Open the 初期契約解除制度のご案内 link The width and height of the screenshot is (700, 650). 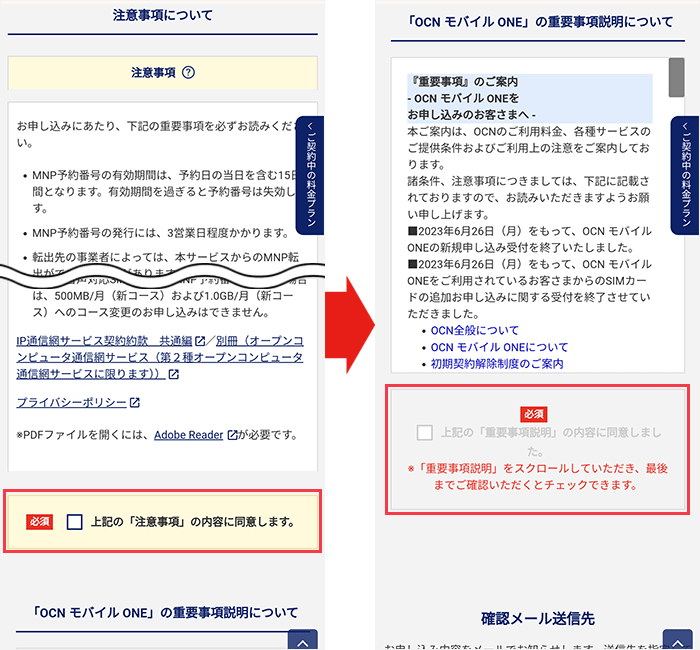point(497,364)
